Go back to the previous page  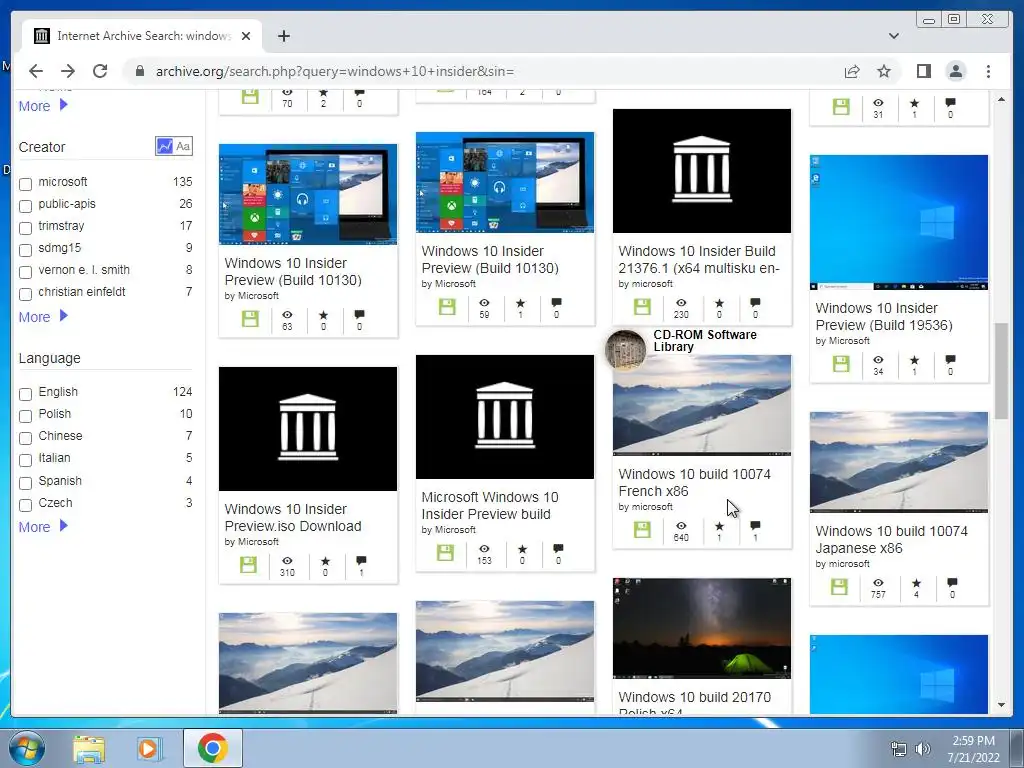click(x=36, y=71)
